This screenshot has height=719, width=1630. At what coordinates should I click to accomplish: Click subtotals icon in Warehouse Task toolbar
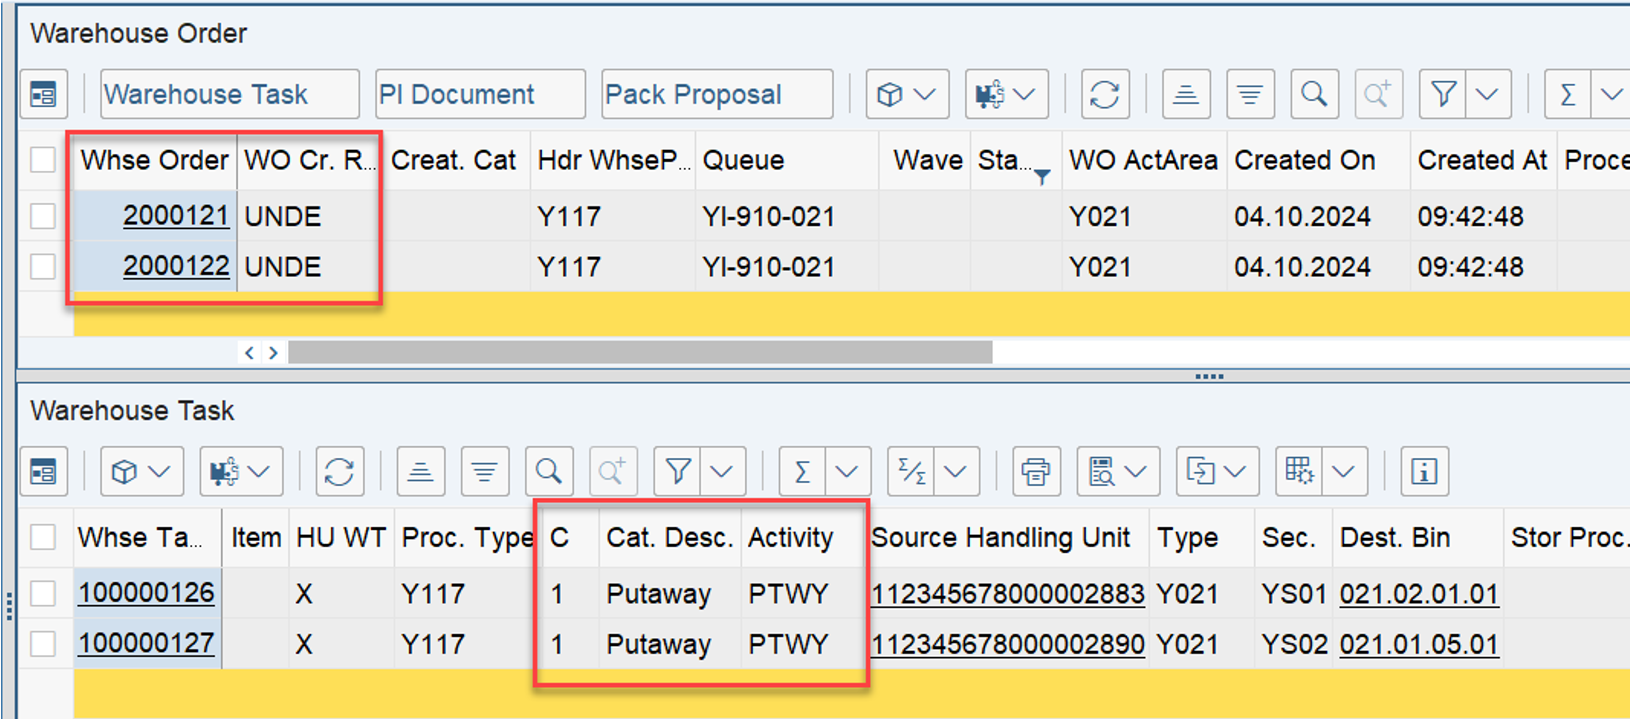pyautogui.click(x=911, y=472)
